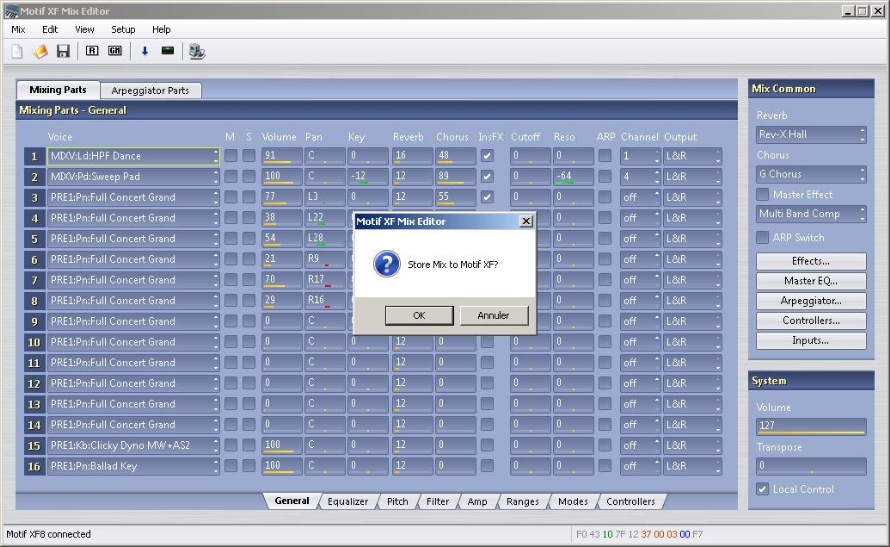Click the part 4 Pan field showing L22
Screen dimensions: 890x547
coord(325,218)
